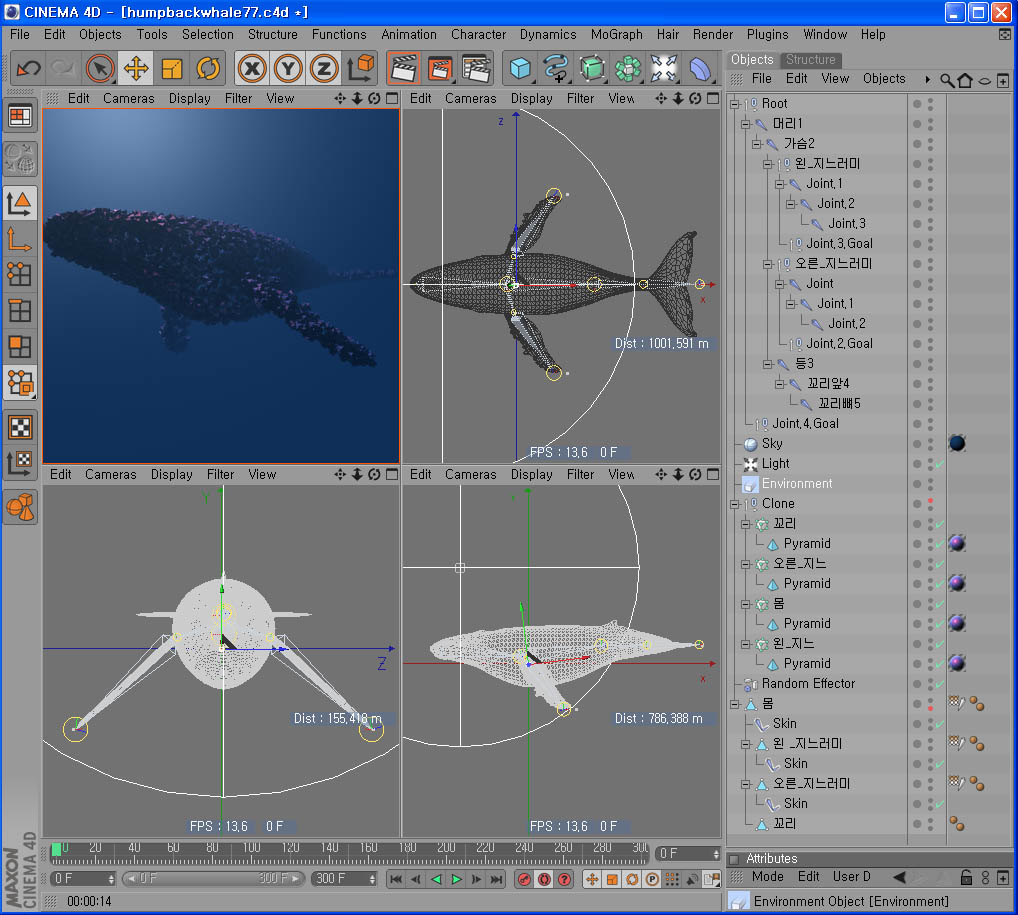
Task: Click the autokeying button
Action: (x=545, y=879)
